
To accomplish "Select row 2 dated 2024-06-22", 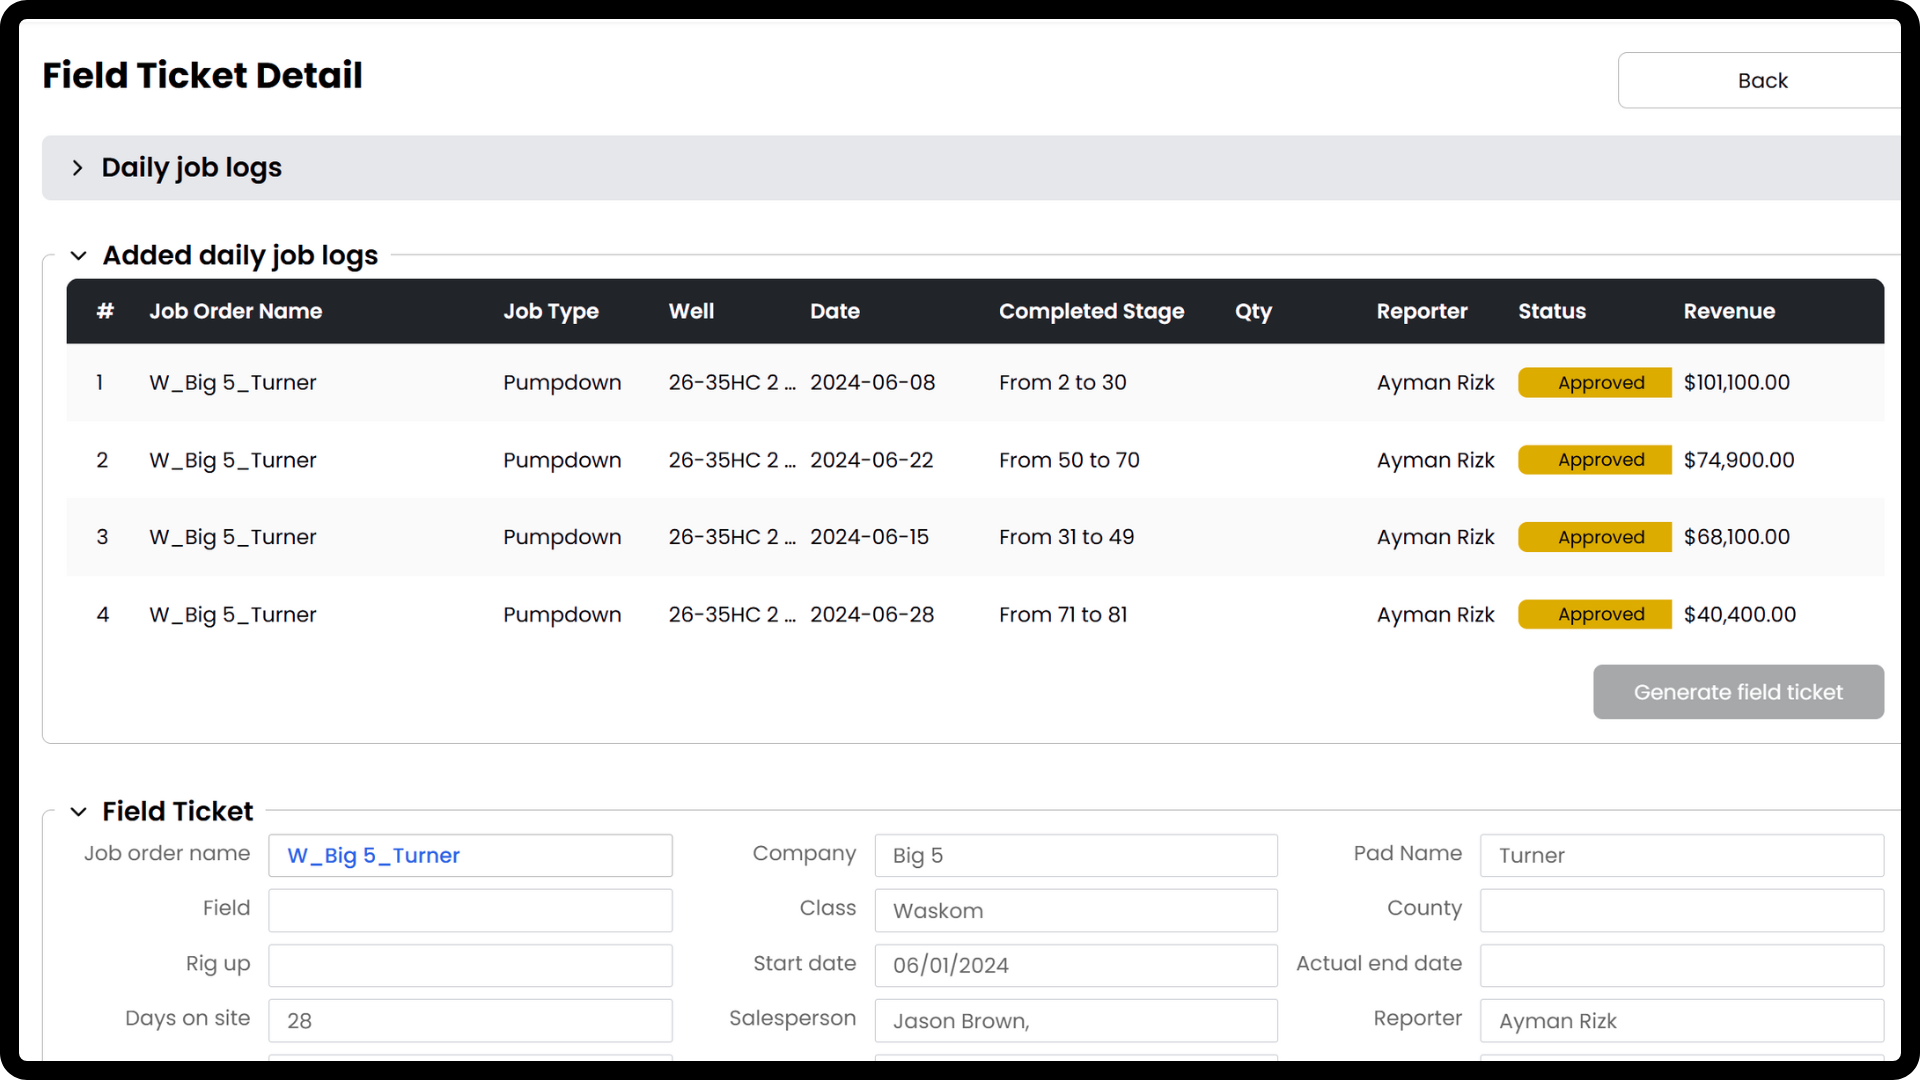I will pyautogui.click(x=870, y=460).
